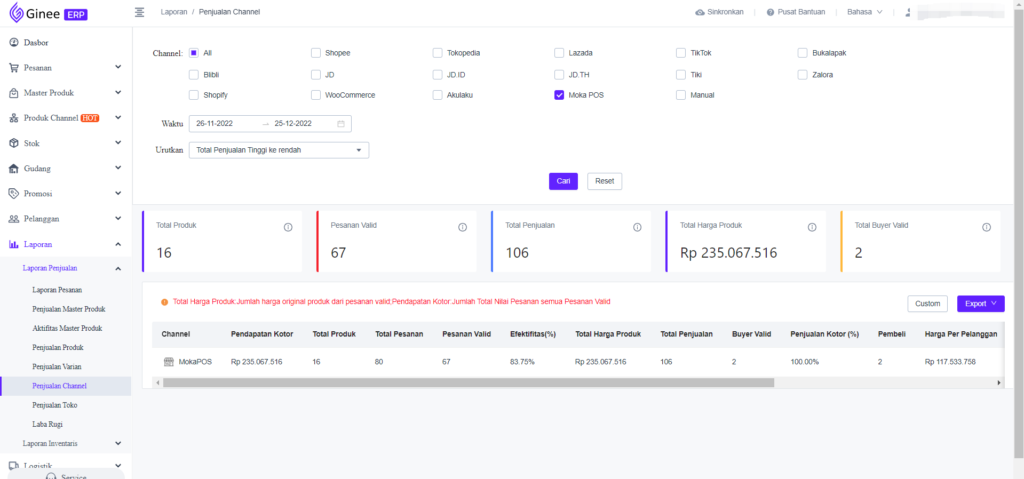
Task: Check the TikTok channel checkbox
Action: point(681,53)
